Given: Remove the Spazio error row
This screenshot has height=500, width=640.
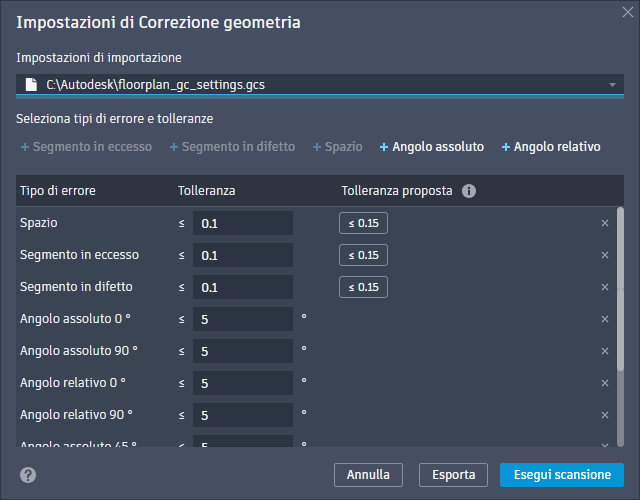Looking at the screenshot, I should (x=605, y=223).
